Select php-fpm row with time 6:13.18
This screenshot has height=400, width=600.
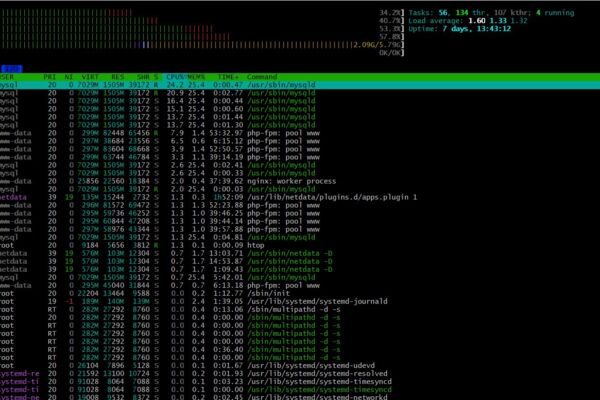click(x=300, y=286)
